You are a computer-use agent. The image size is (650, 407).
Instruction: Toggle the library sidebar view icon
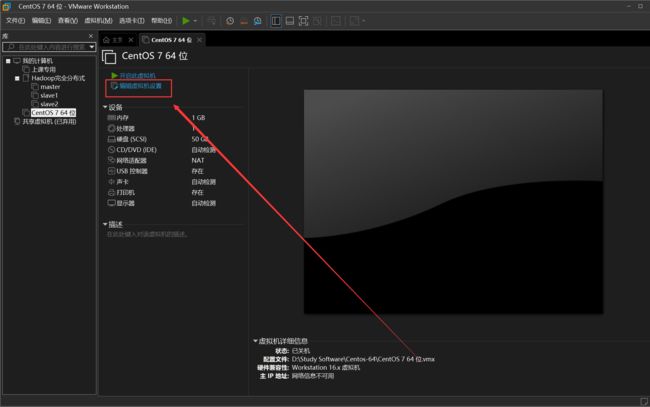click(x=276, y=21)
